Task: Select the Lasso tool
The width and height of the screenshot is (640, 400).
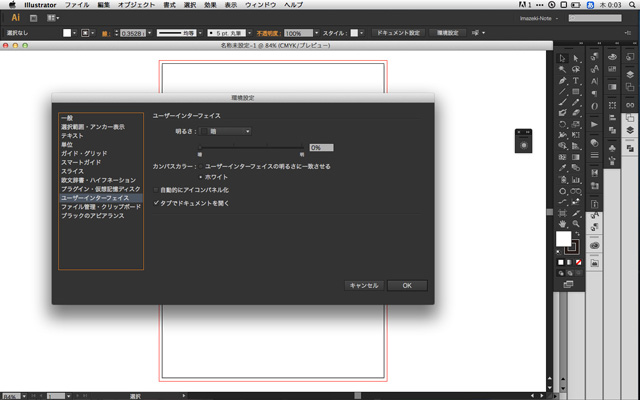Action: (576, 69)
